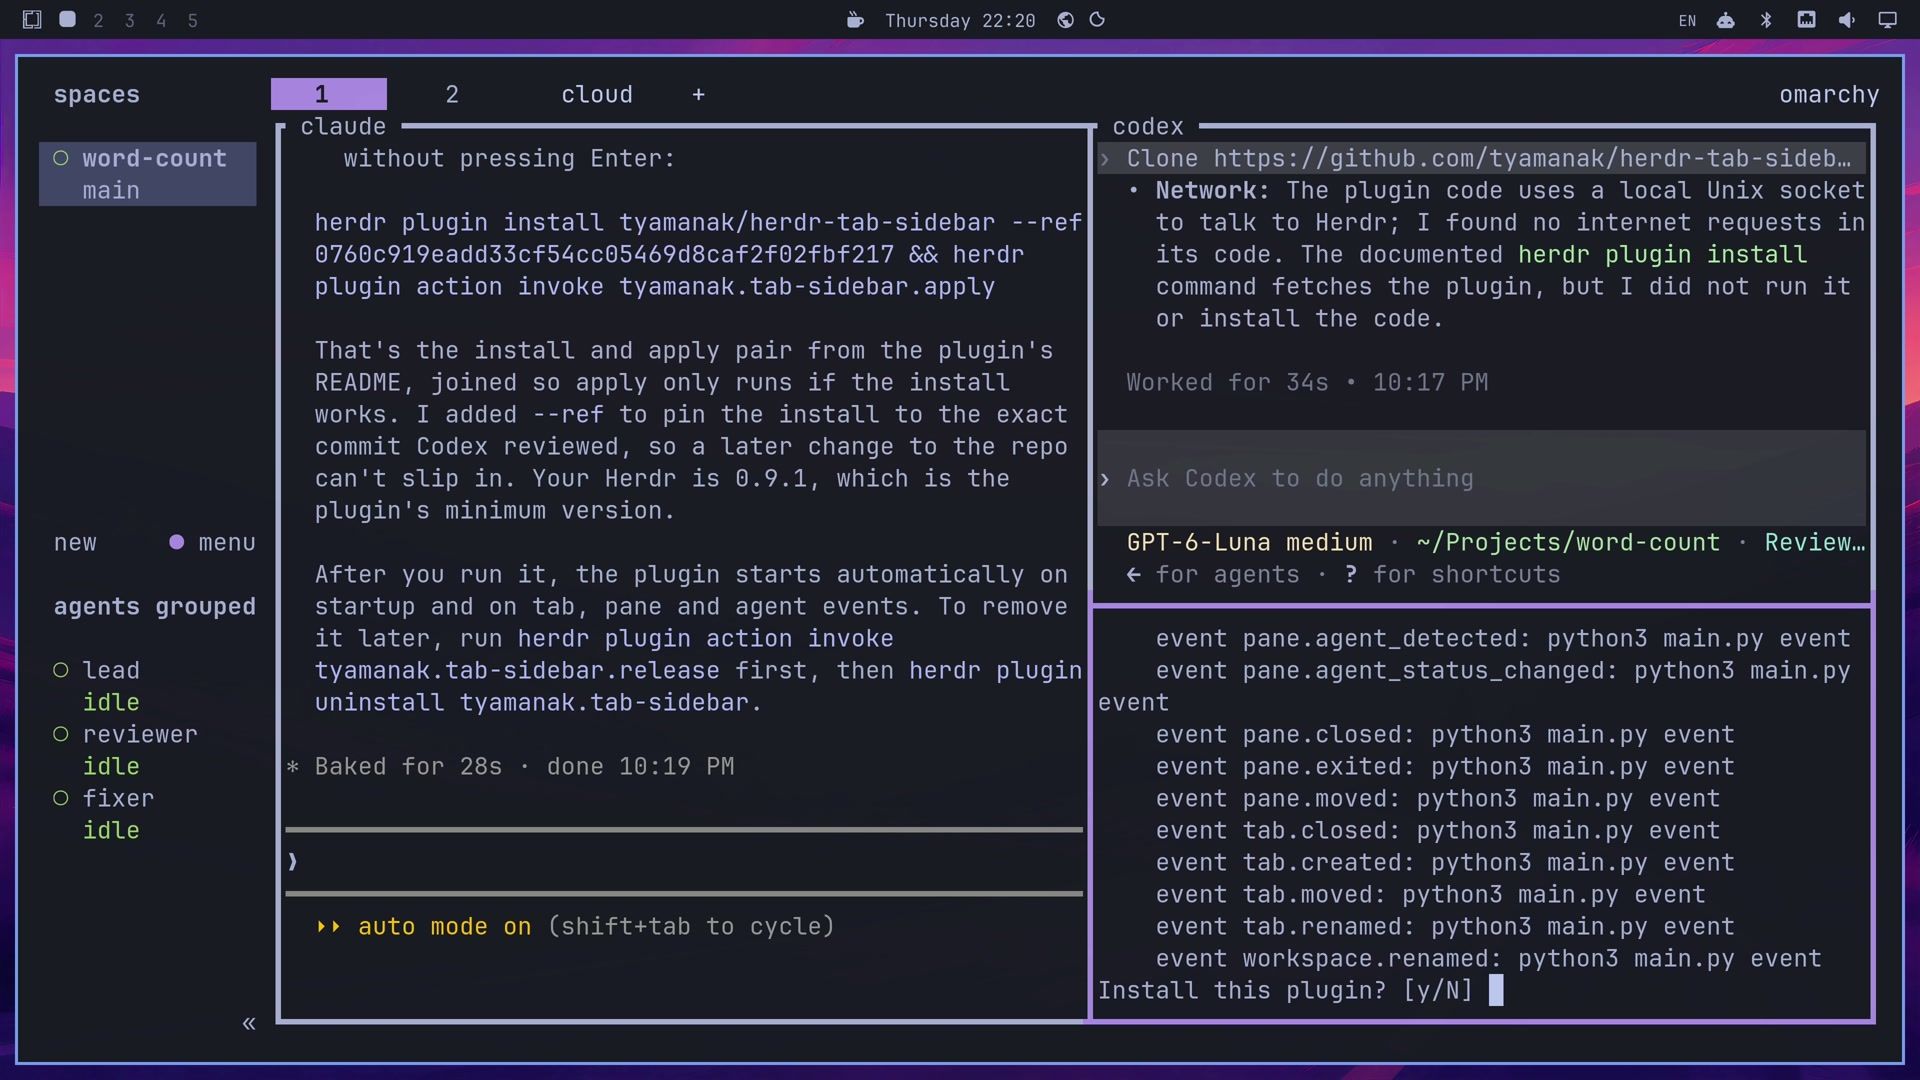Click the '~/Projects/word-count' path in codex status
The height and width of the screenshot is (1080, 1920).
[x=1568, y=542]
